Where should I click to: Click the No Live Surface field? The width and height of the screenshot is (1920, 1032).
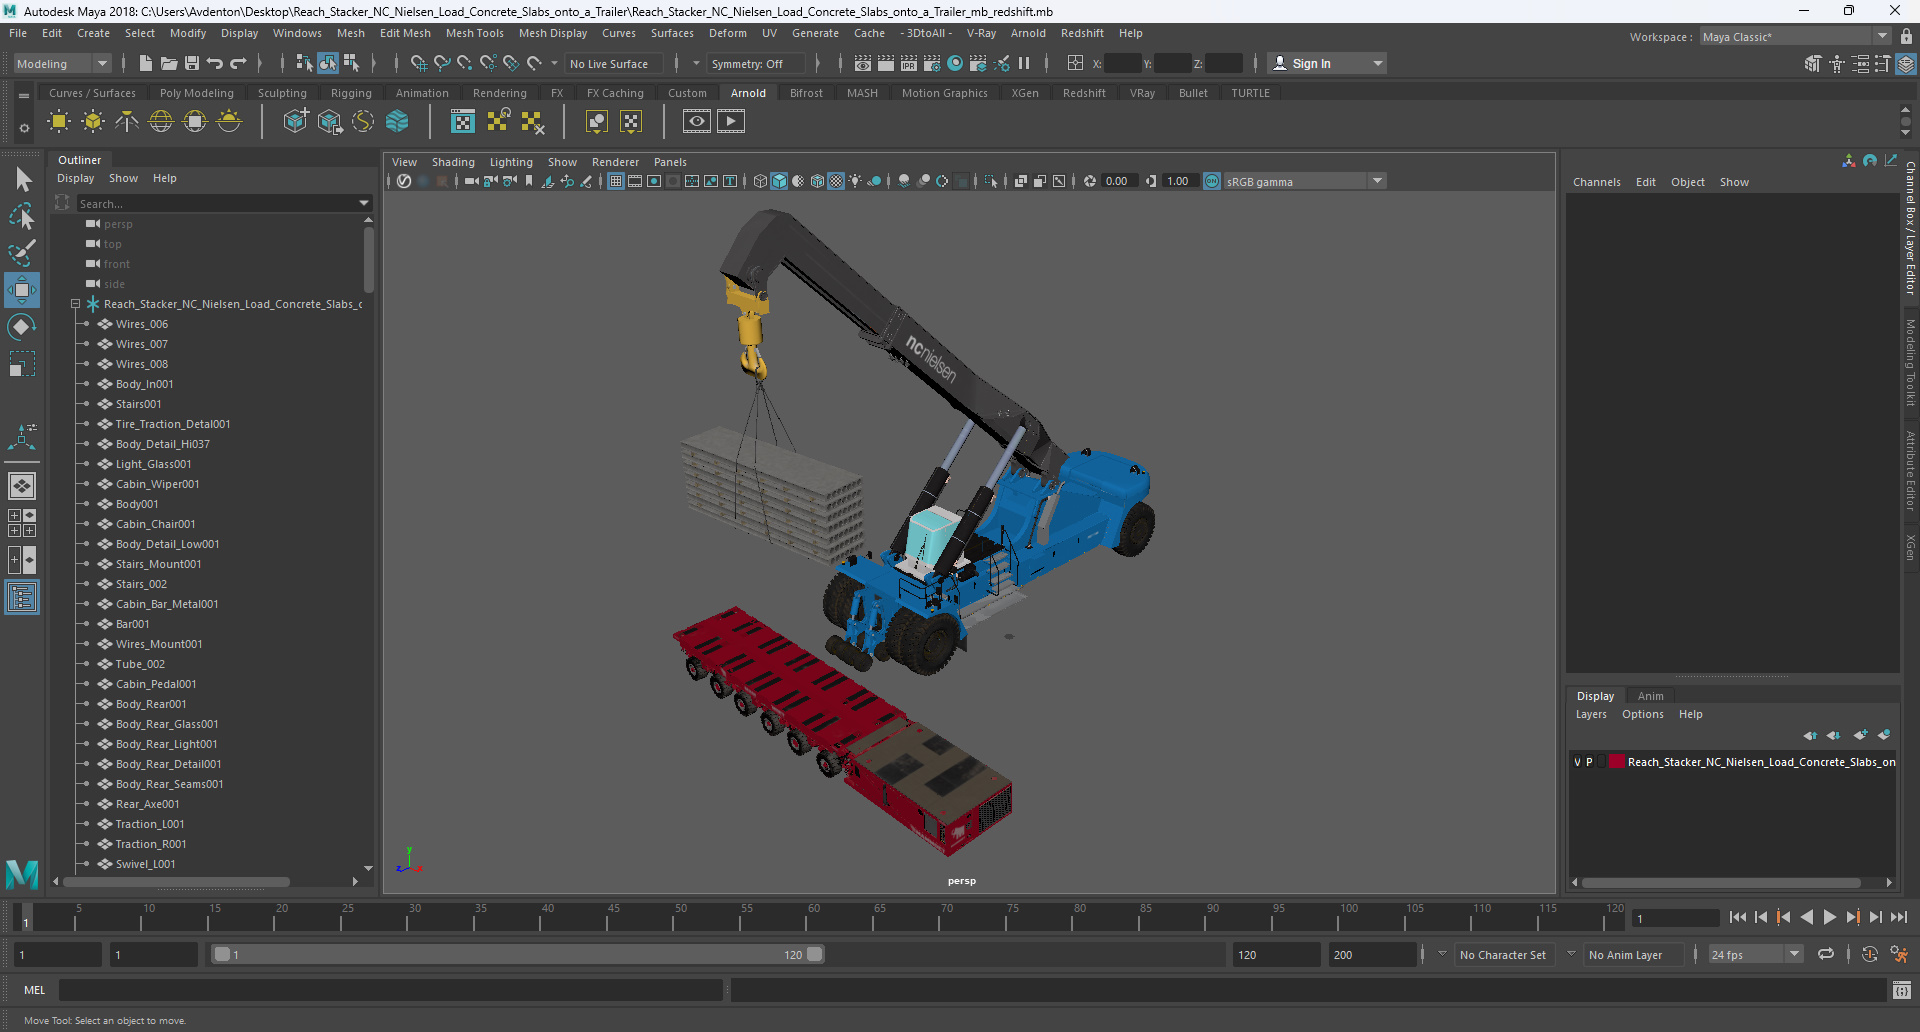click(614, 63)
